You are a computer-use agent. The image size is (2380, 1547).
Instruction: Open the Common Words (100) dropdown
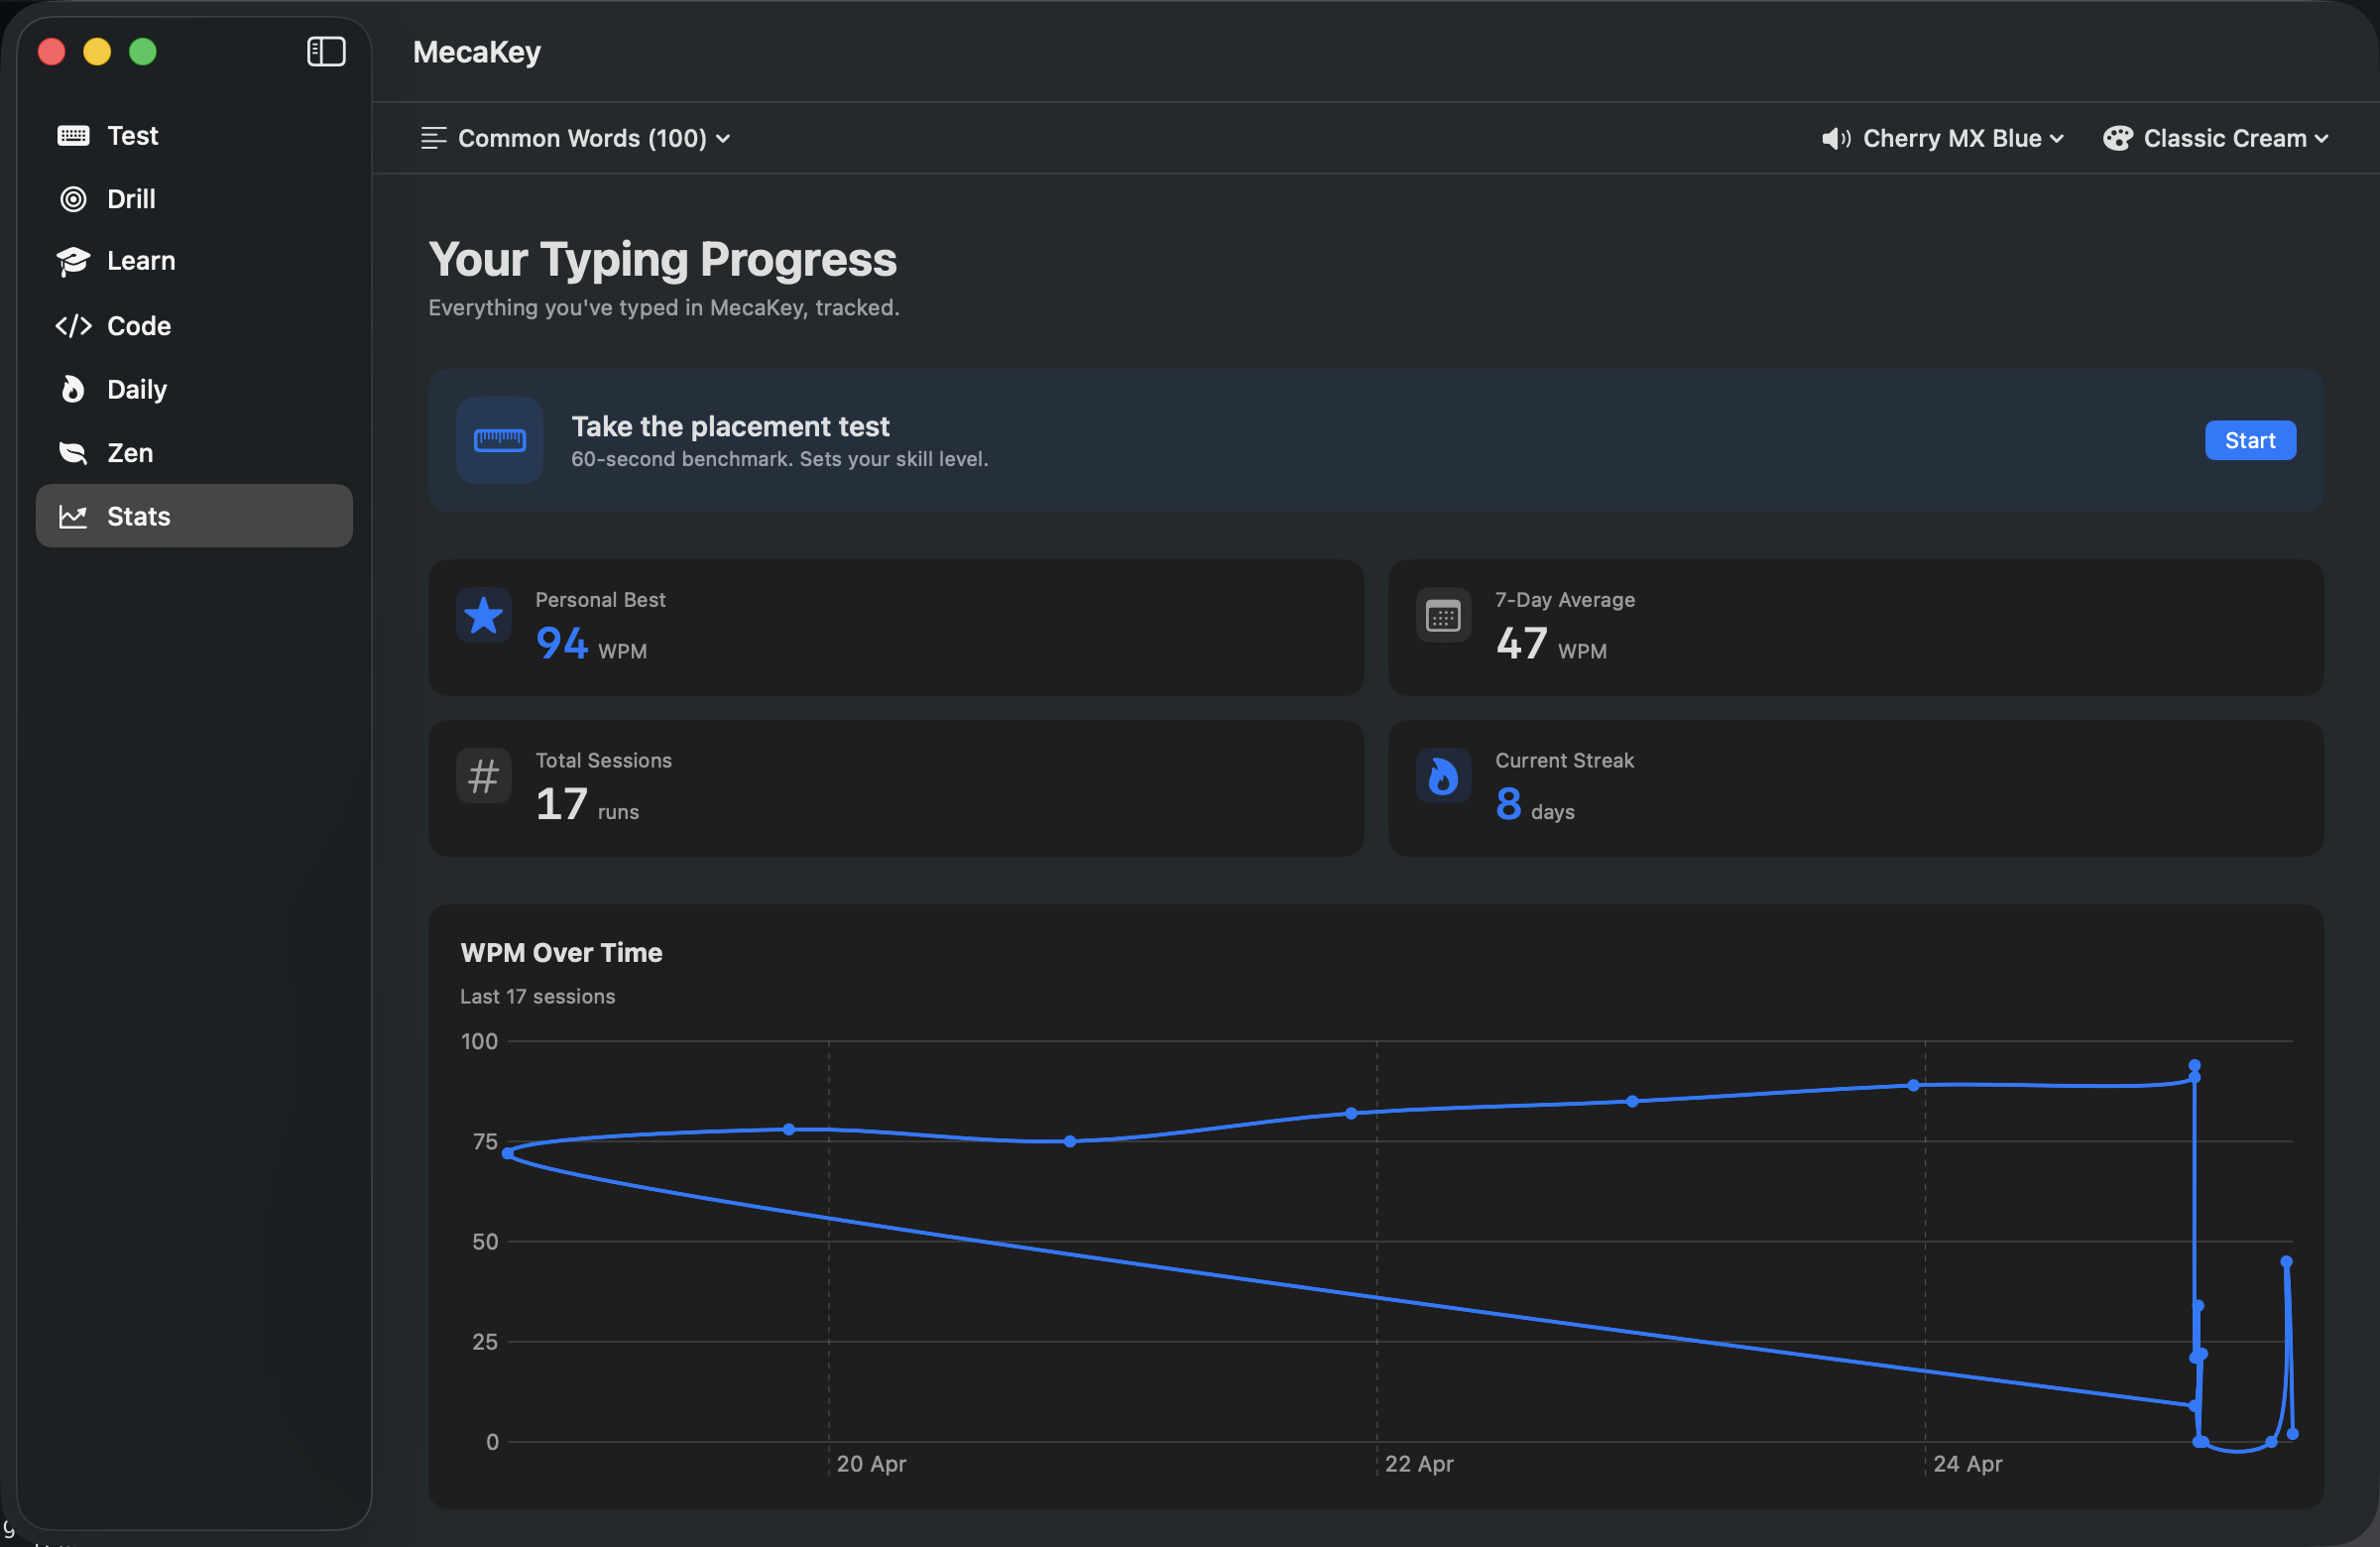(x=576, y=138)
